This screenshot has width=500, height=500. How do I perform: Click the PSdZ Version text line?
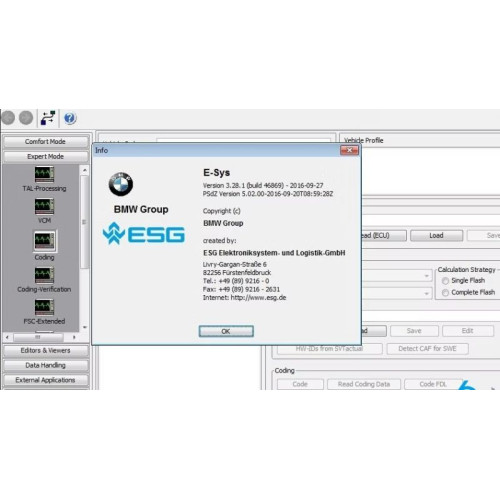(x=268, y=194)
